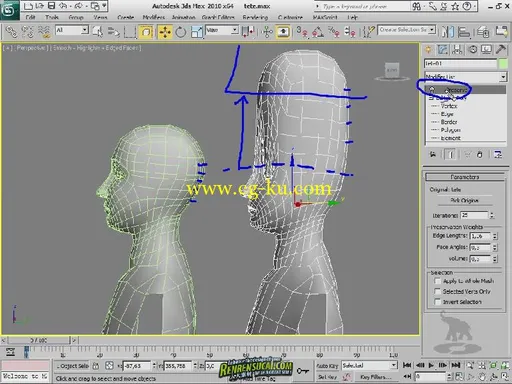This screenshot has height=384, width=512.
Task: Open the Modifiers menu
Action: click(x=154, y=17)
